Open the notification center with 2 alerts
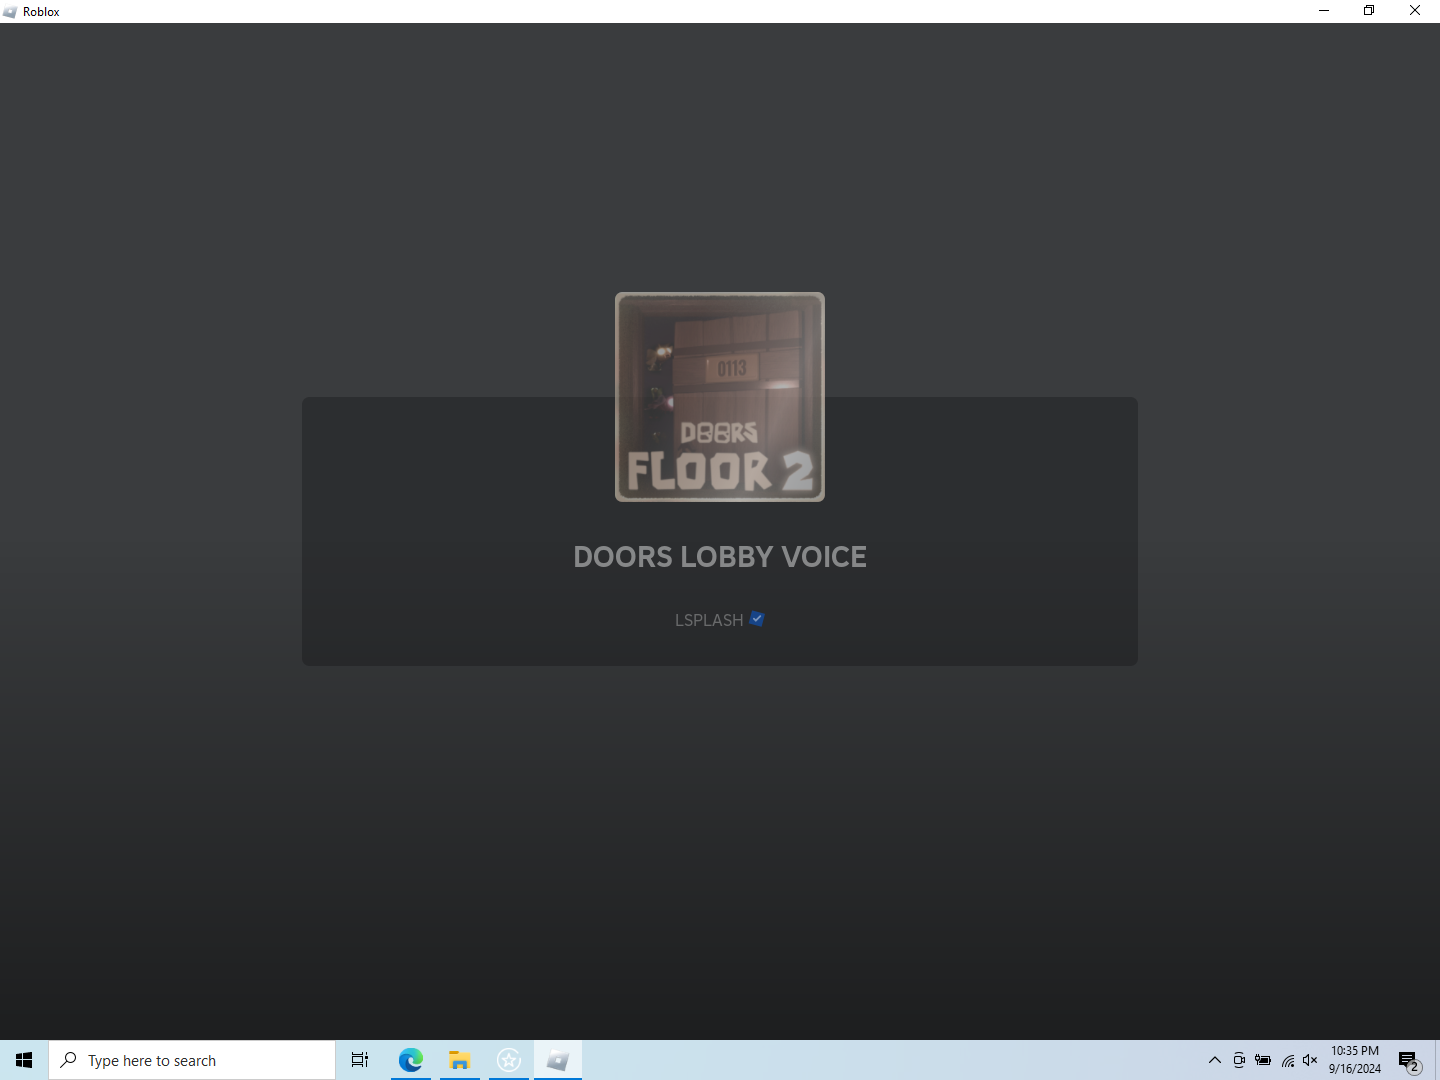The height and width of the screenshot is (1080, 1440). point(1410,1060)
